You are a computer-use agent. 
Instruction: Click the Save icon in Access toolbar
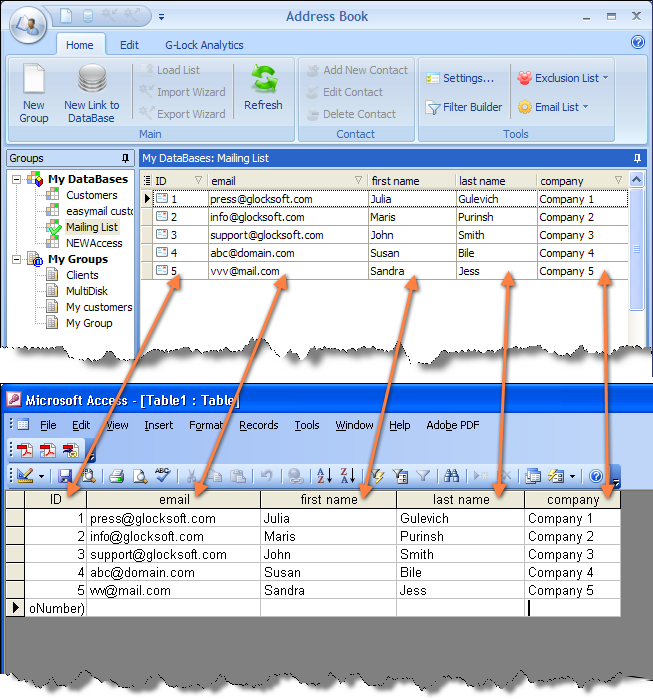65,476
